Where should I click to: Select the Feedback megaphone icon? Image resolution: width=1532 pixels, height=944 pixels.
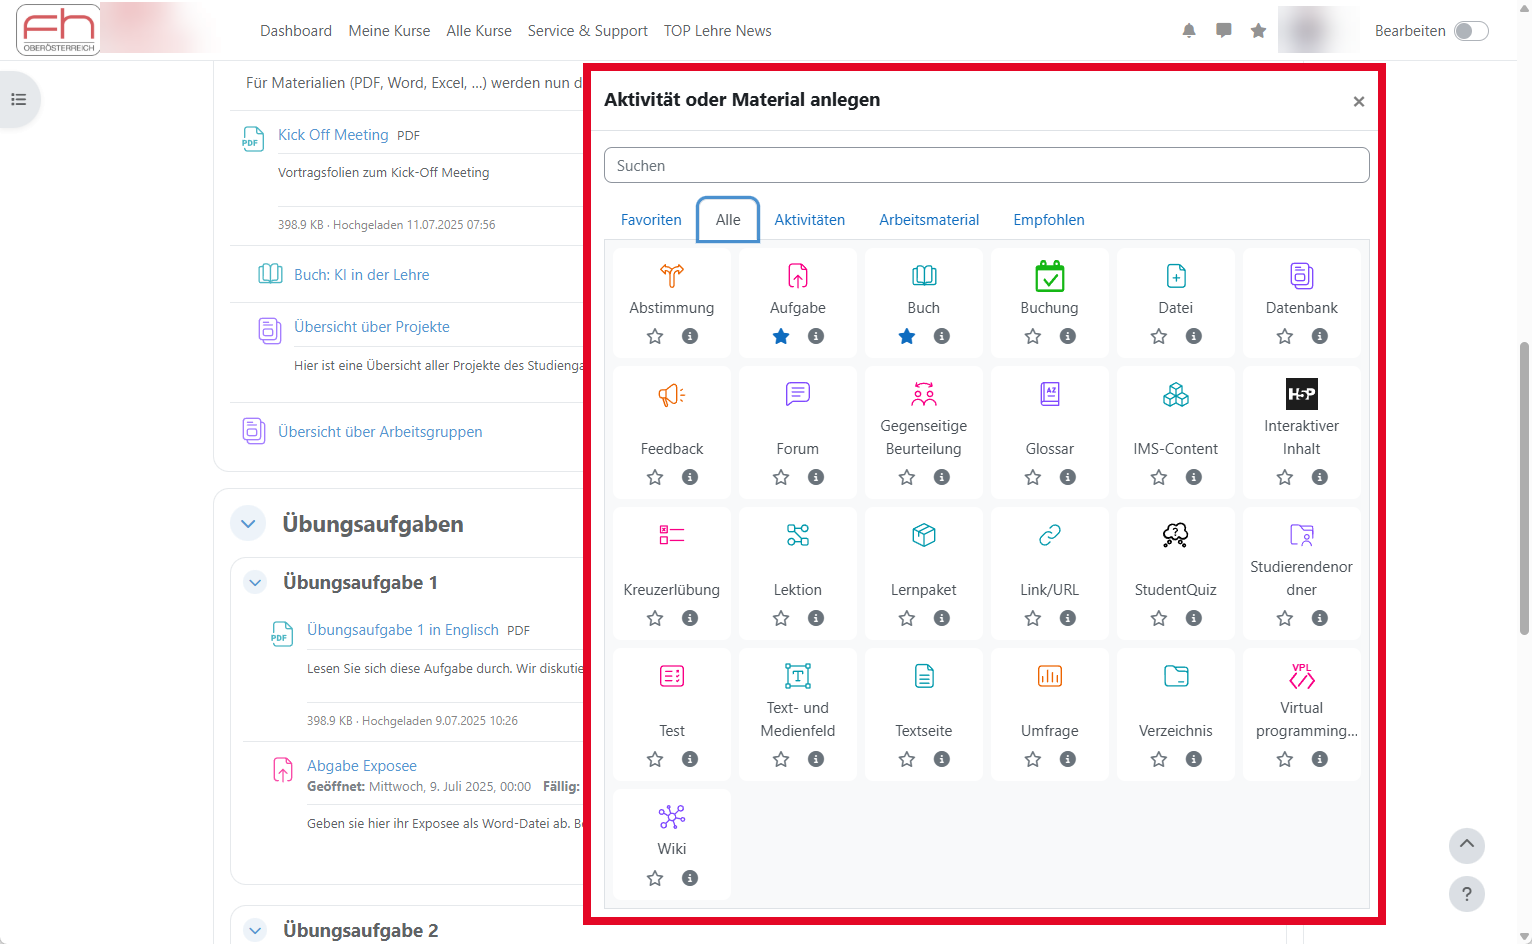[672, 394]
